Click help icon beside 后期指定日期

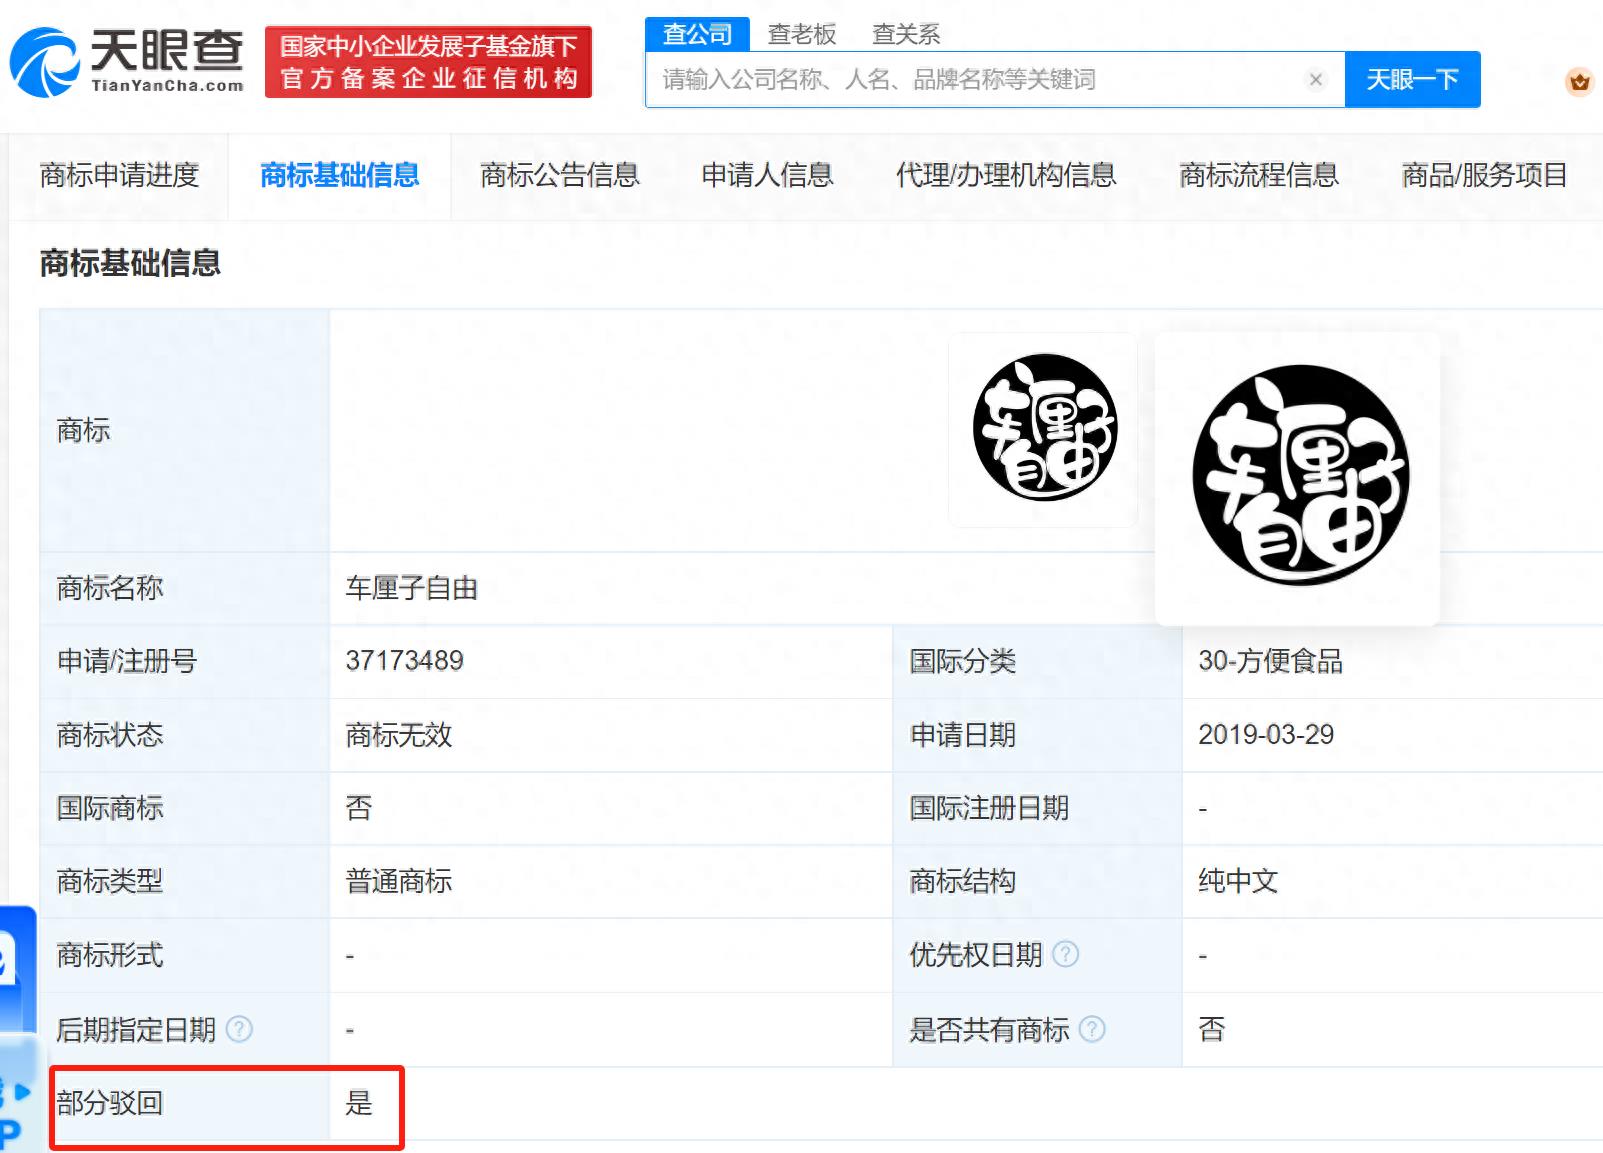point(239,1029)
